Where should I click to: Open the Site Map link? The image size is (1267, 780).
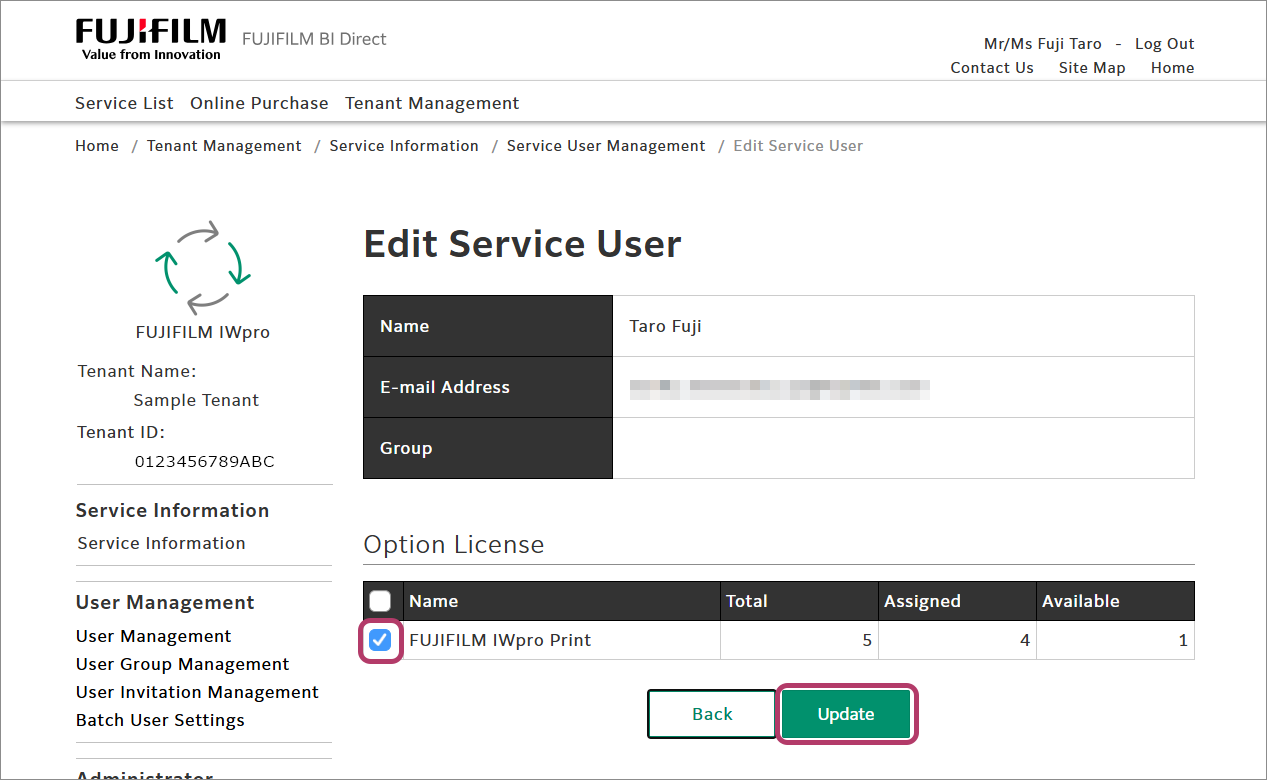(1092, 68)
